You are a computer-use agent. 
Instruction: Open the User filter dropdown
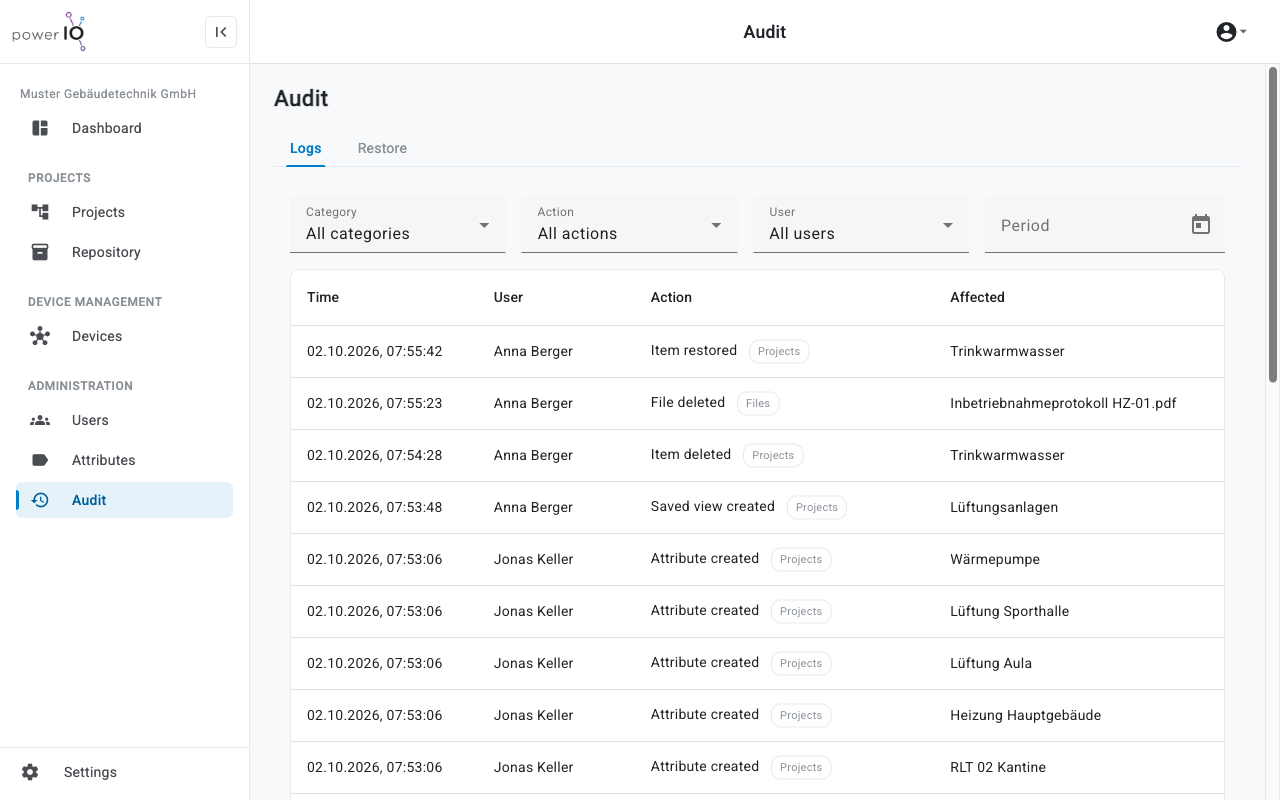click(x=861, y=225)
